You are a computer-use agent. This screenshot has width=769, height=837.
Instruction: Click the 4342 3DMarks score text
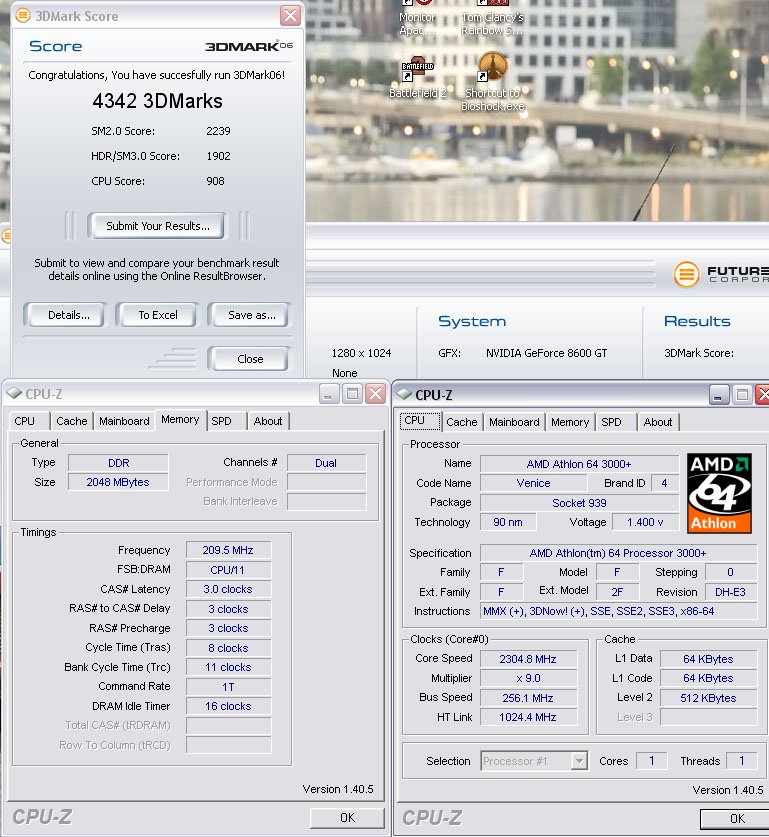(157, 101)
